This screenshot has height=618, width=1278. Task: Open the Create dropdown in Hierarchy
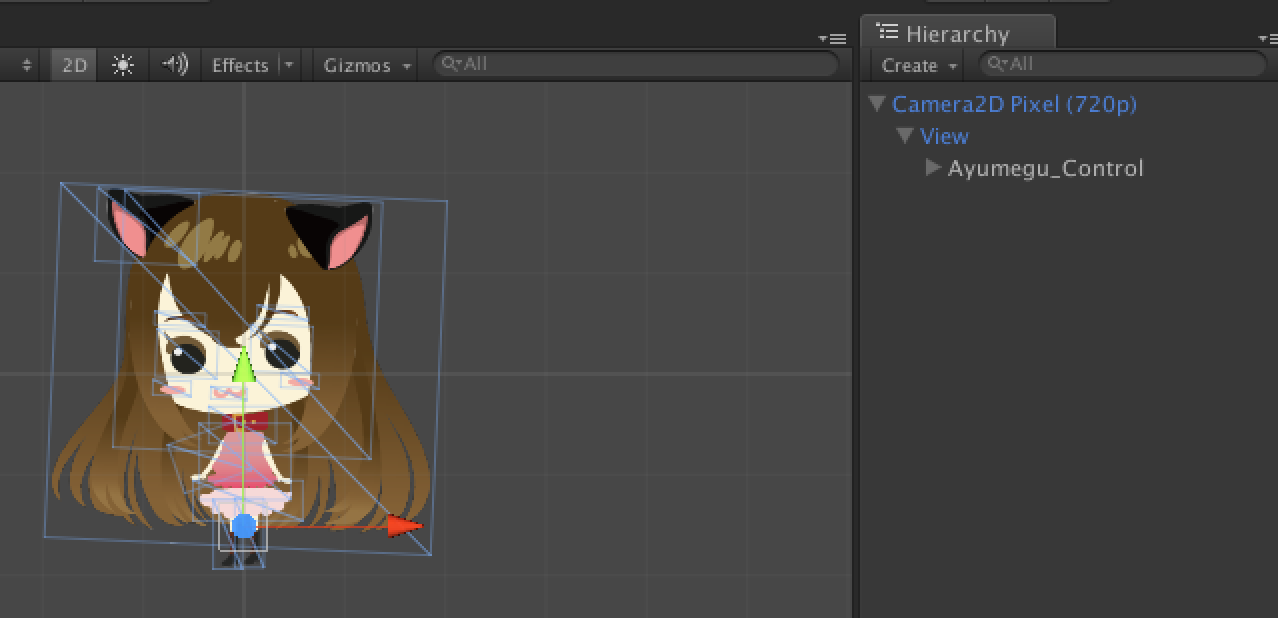pos(919,65)
